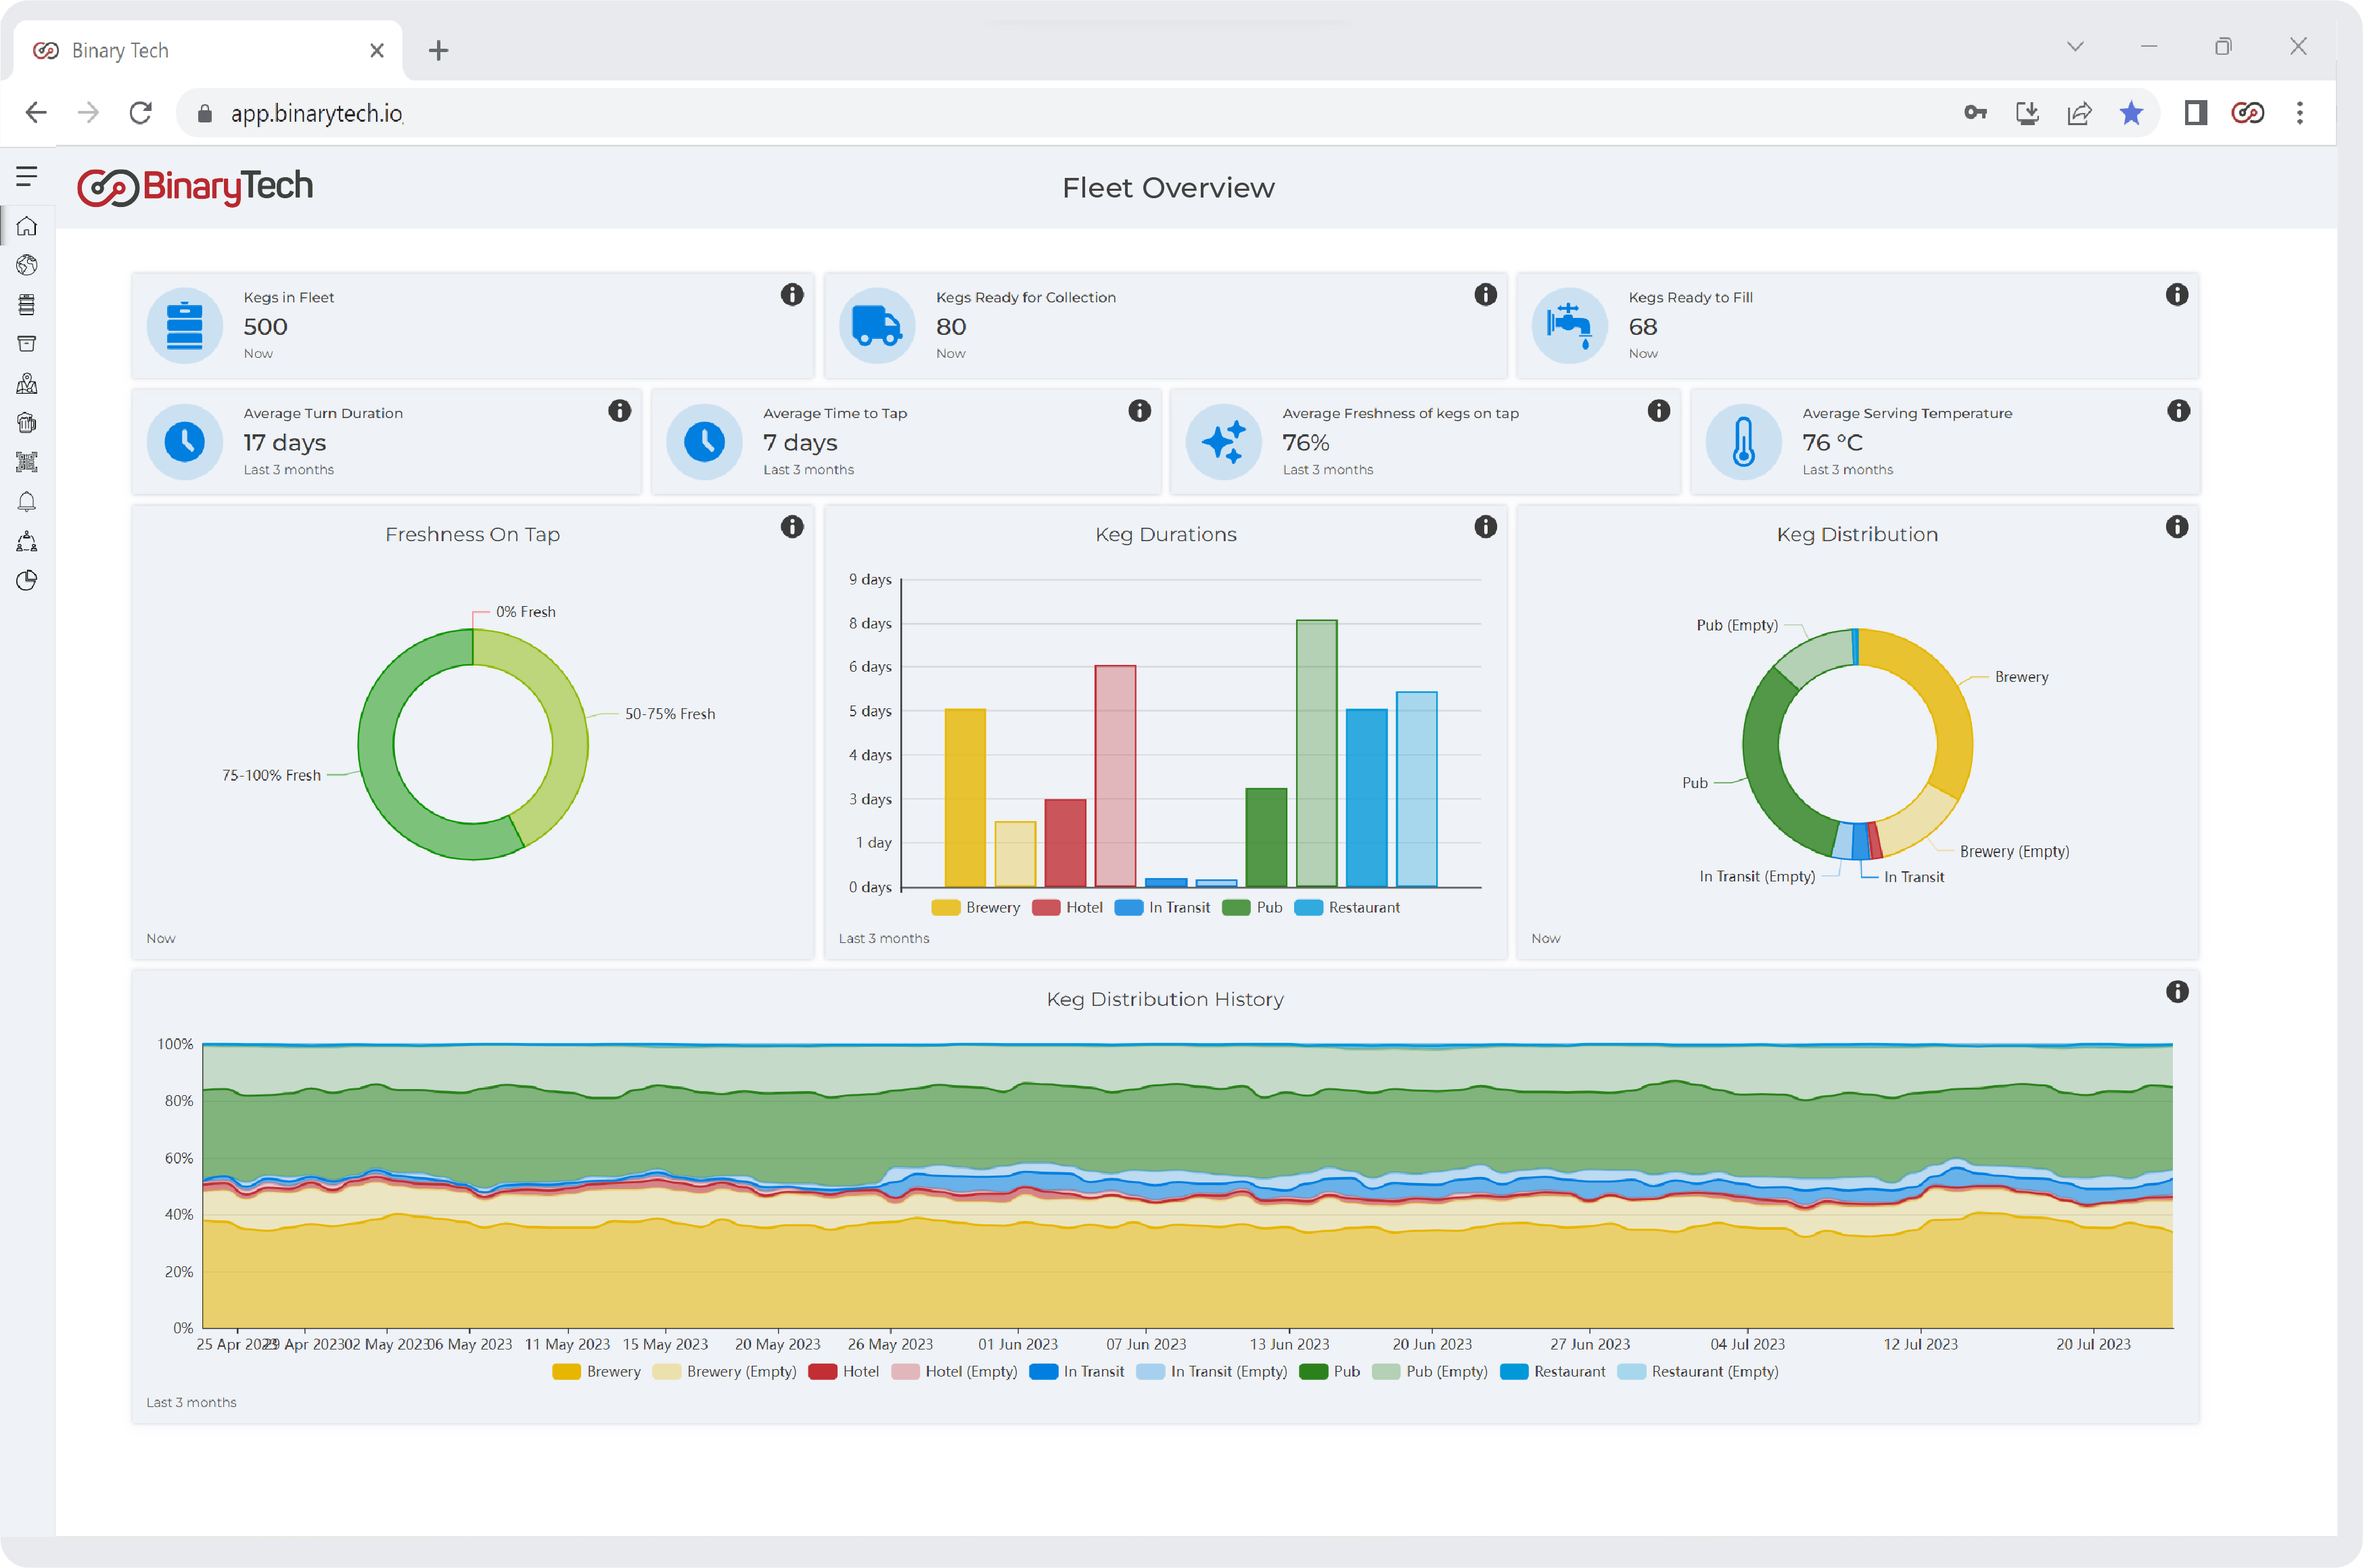Select the beer mug icon in the sidebar
The image size is (2363, 1568).
coord(27,422)
